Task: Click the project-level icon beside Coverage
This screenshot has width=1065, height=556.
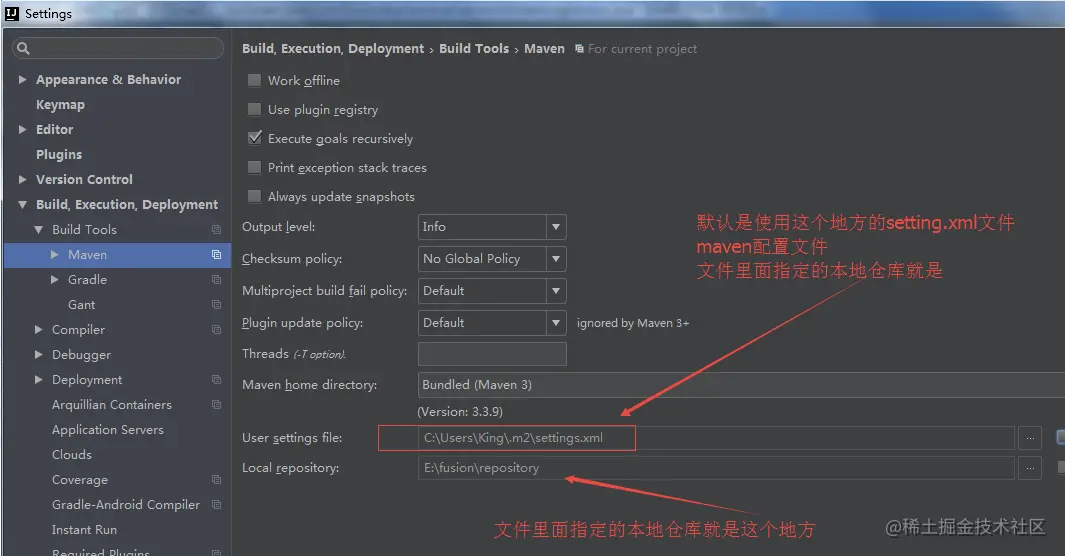Action: tap(216, 480)
